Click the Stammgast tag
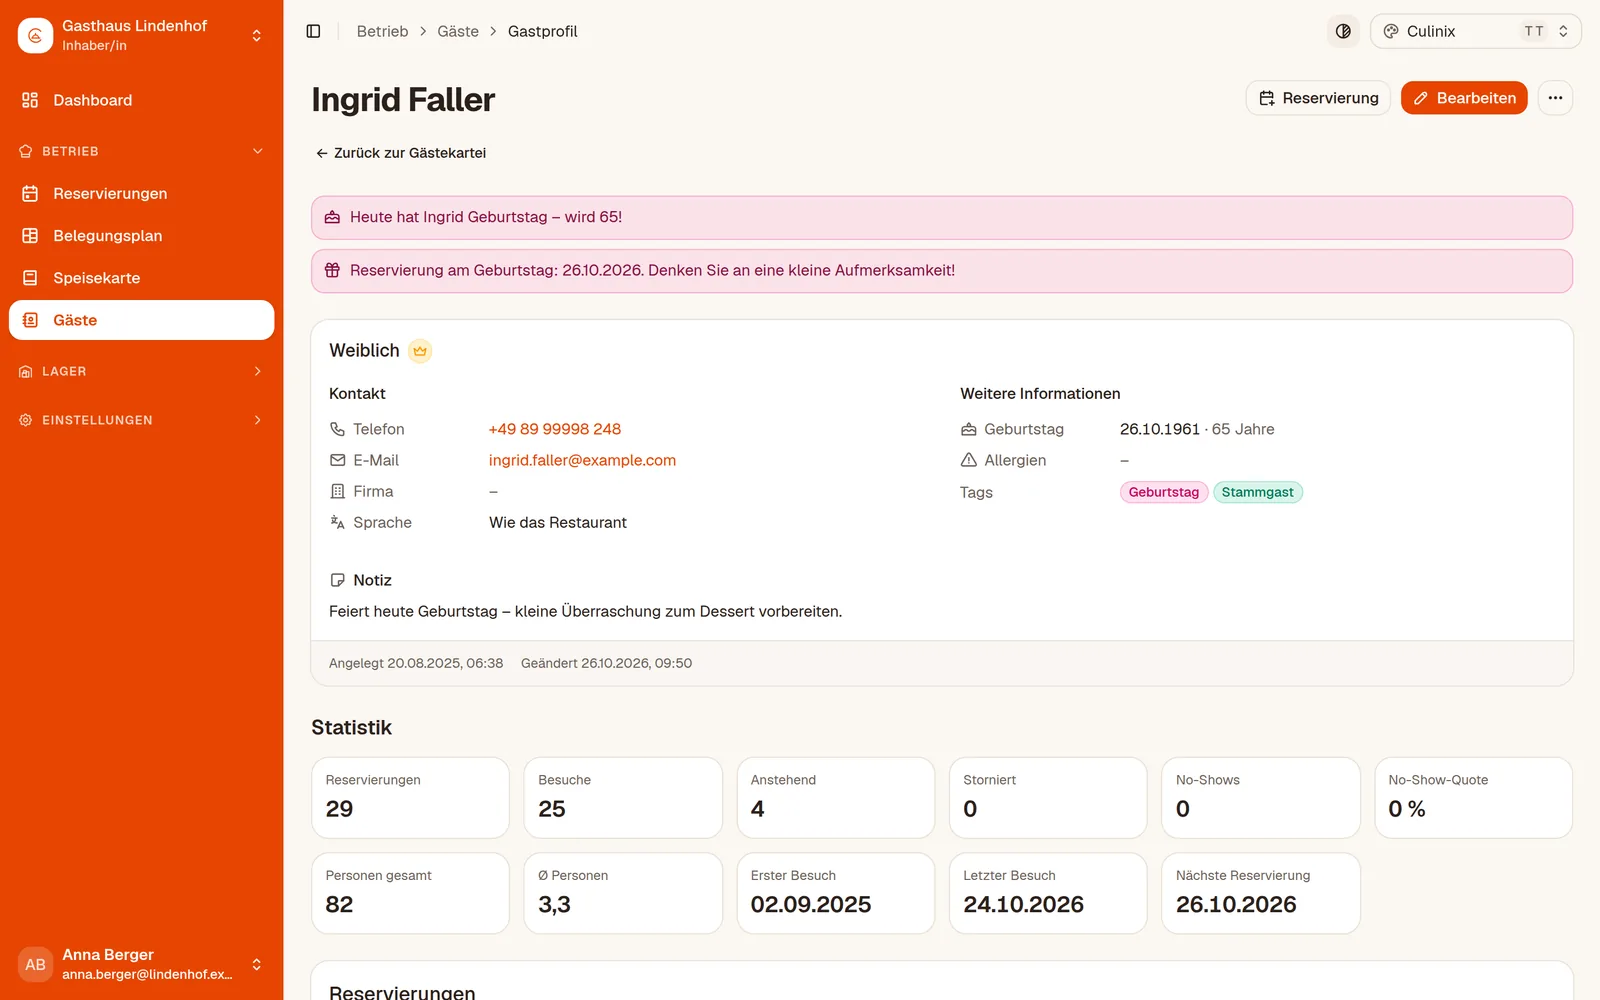Image resolution: width=1600 pixels, height=1000 pixels. click(1257, 492)
